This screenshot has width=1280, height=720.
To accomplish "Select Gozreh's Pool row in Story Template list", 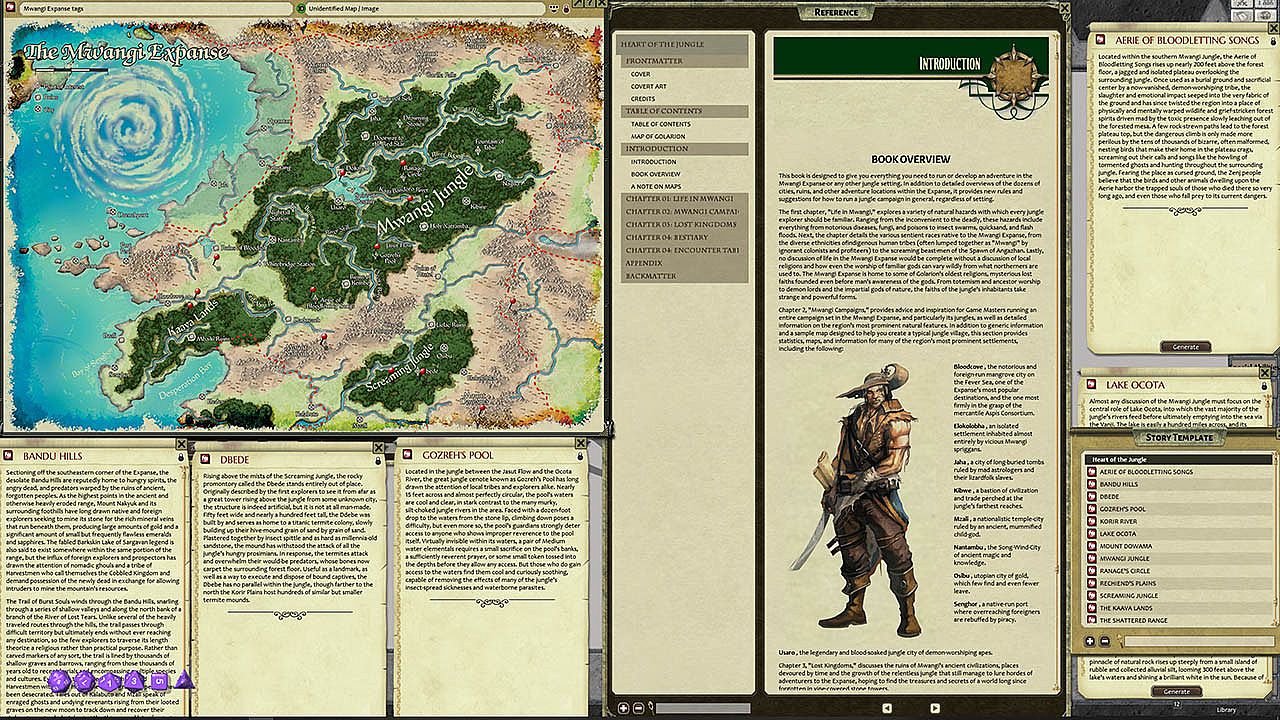I will click(1180, 508).
